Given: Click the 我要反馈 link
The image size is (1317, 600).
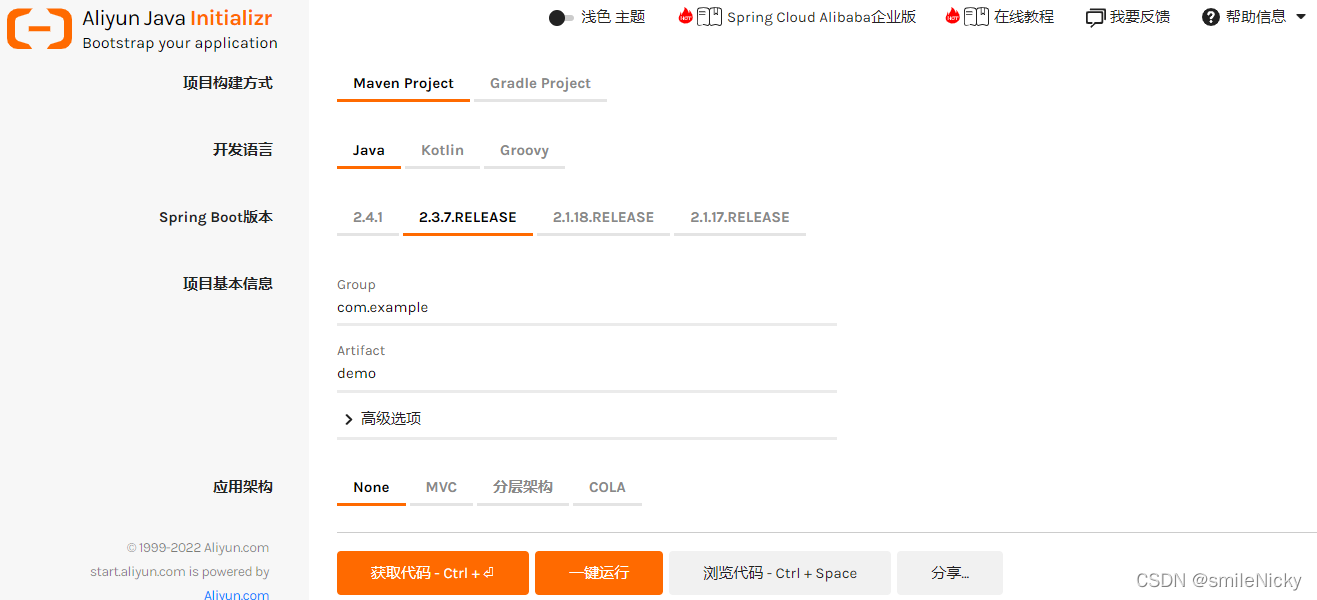Looking at the screenshot, I should tap(1140, 17).
